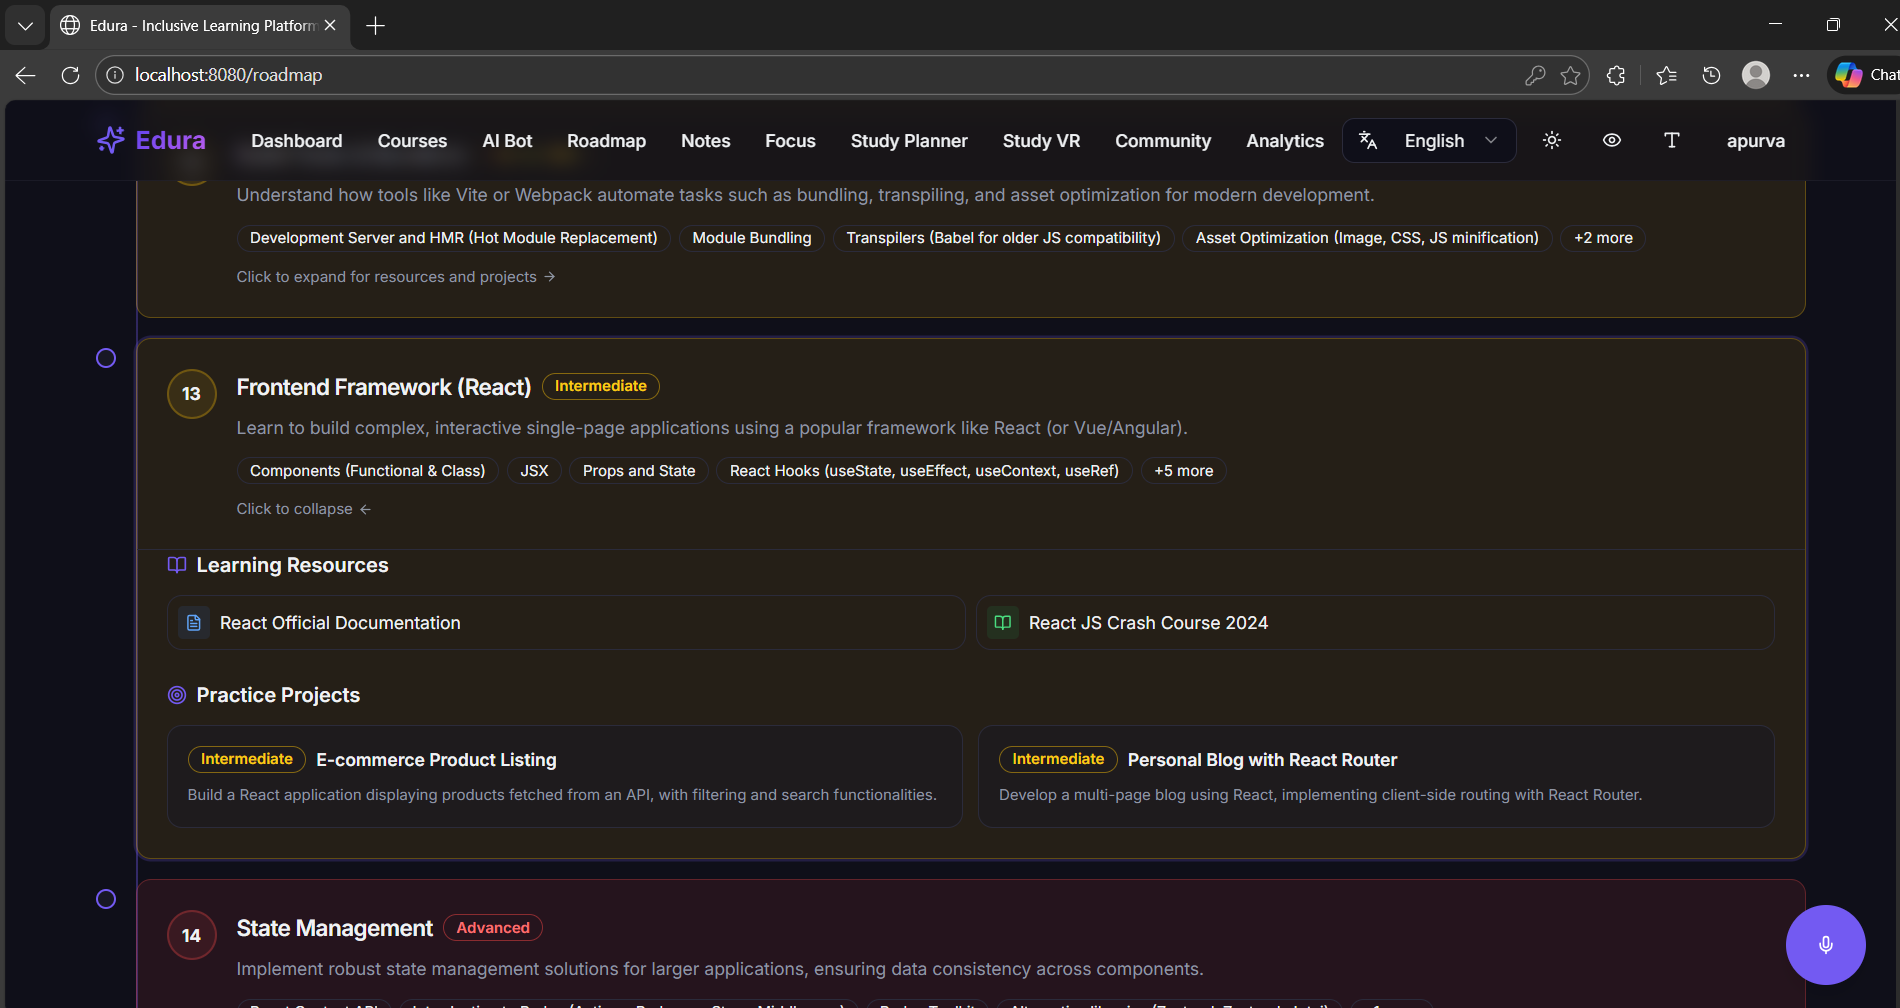This screenshot has width=1900, height=1008.
Task: Open the Courses page
Action: click(412, 141)
